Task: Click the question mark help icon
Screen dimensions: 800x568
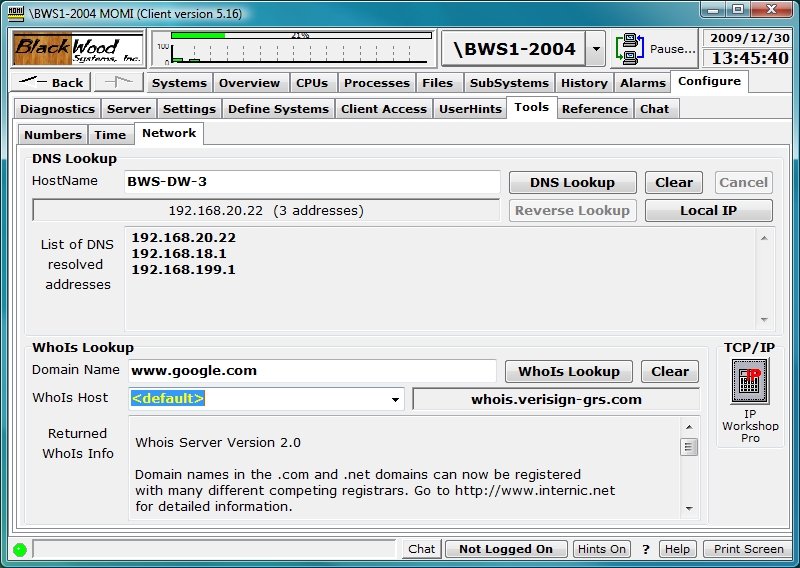Action: [646, 549]
